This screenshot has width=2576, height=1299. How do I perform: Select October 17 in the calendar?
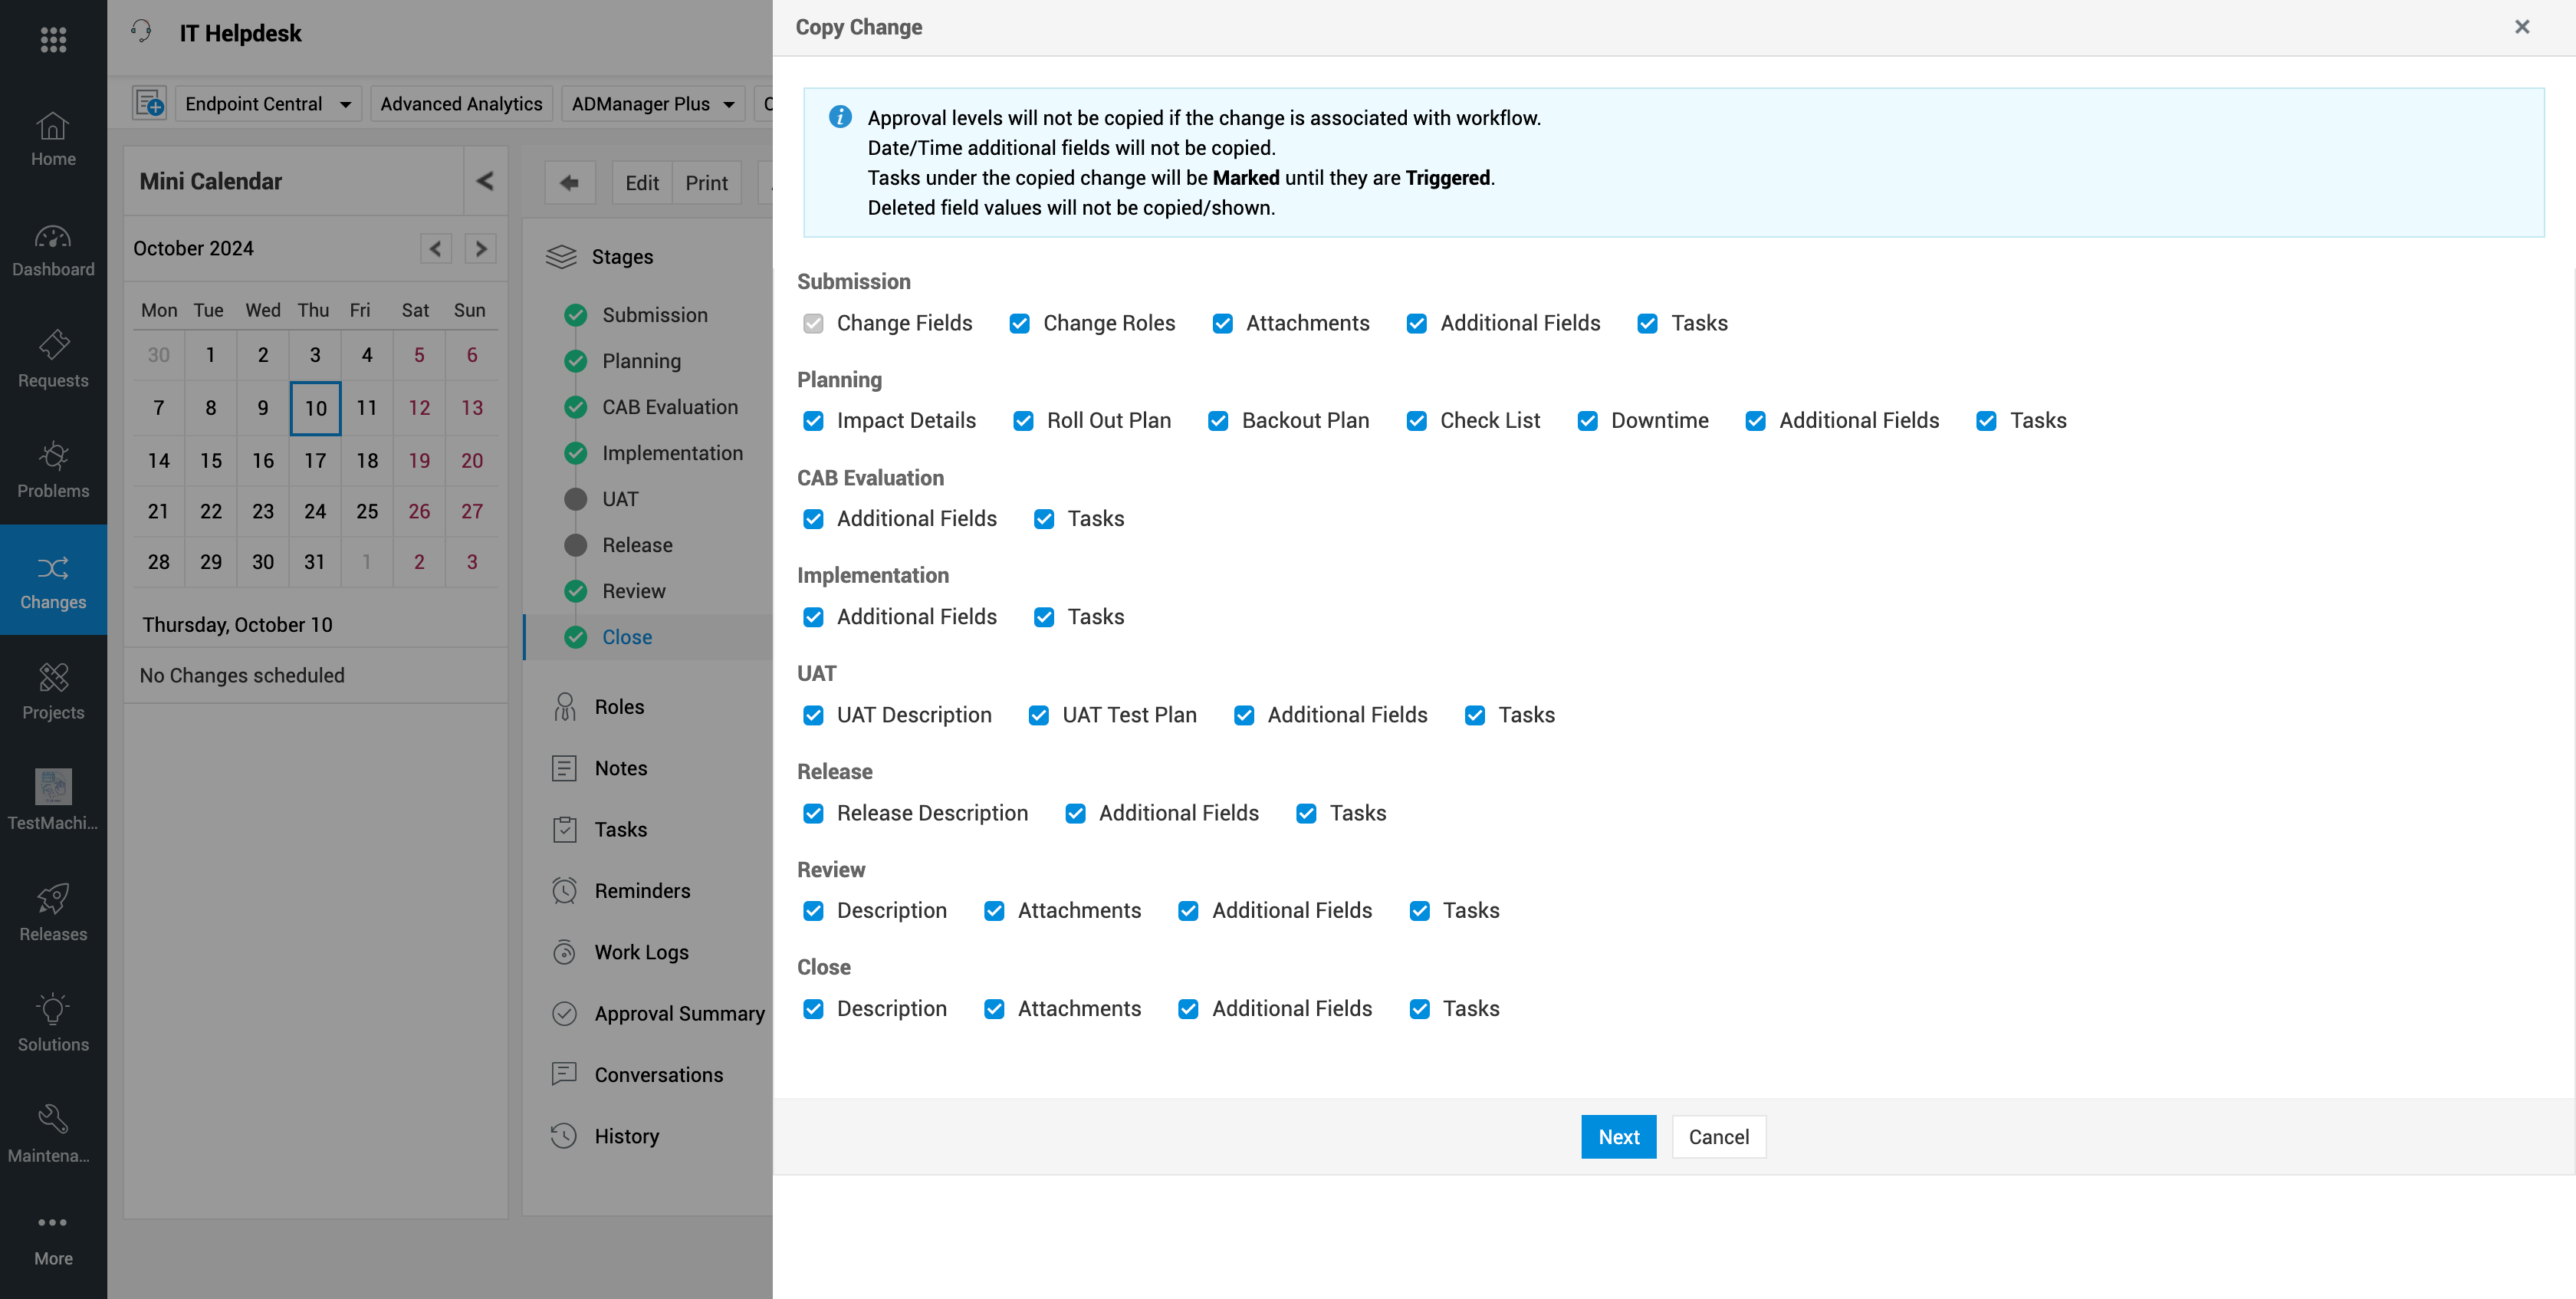click(x=315, y=460)
